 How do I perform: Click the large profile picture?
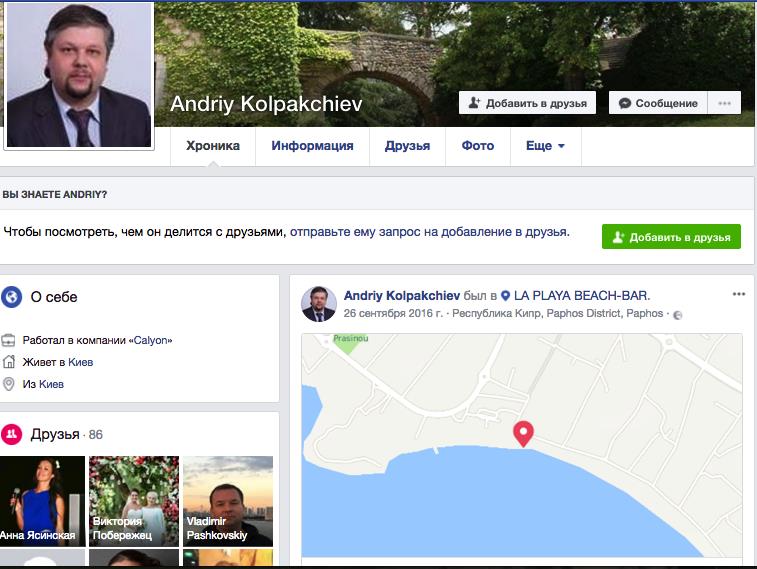coord(79,75)
